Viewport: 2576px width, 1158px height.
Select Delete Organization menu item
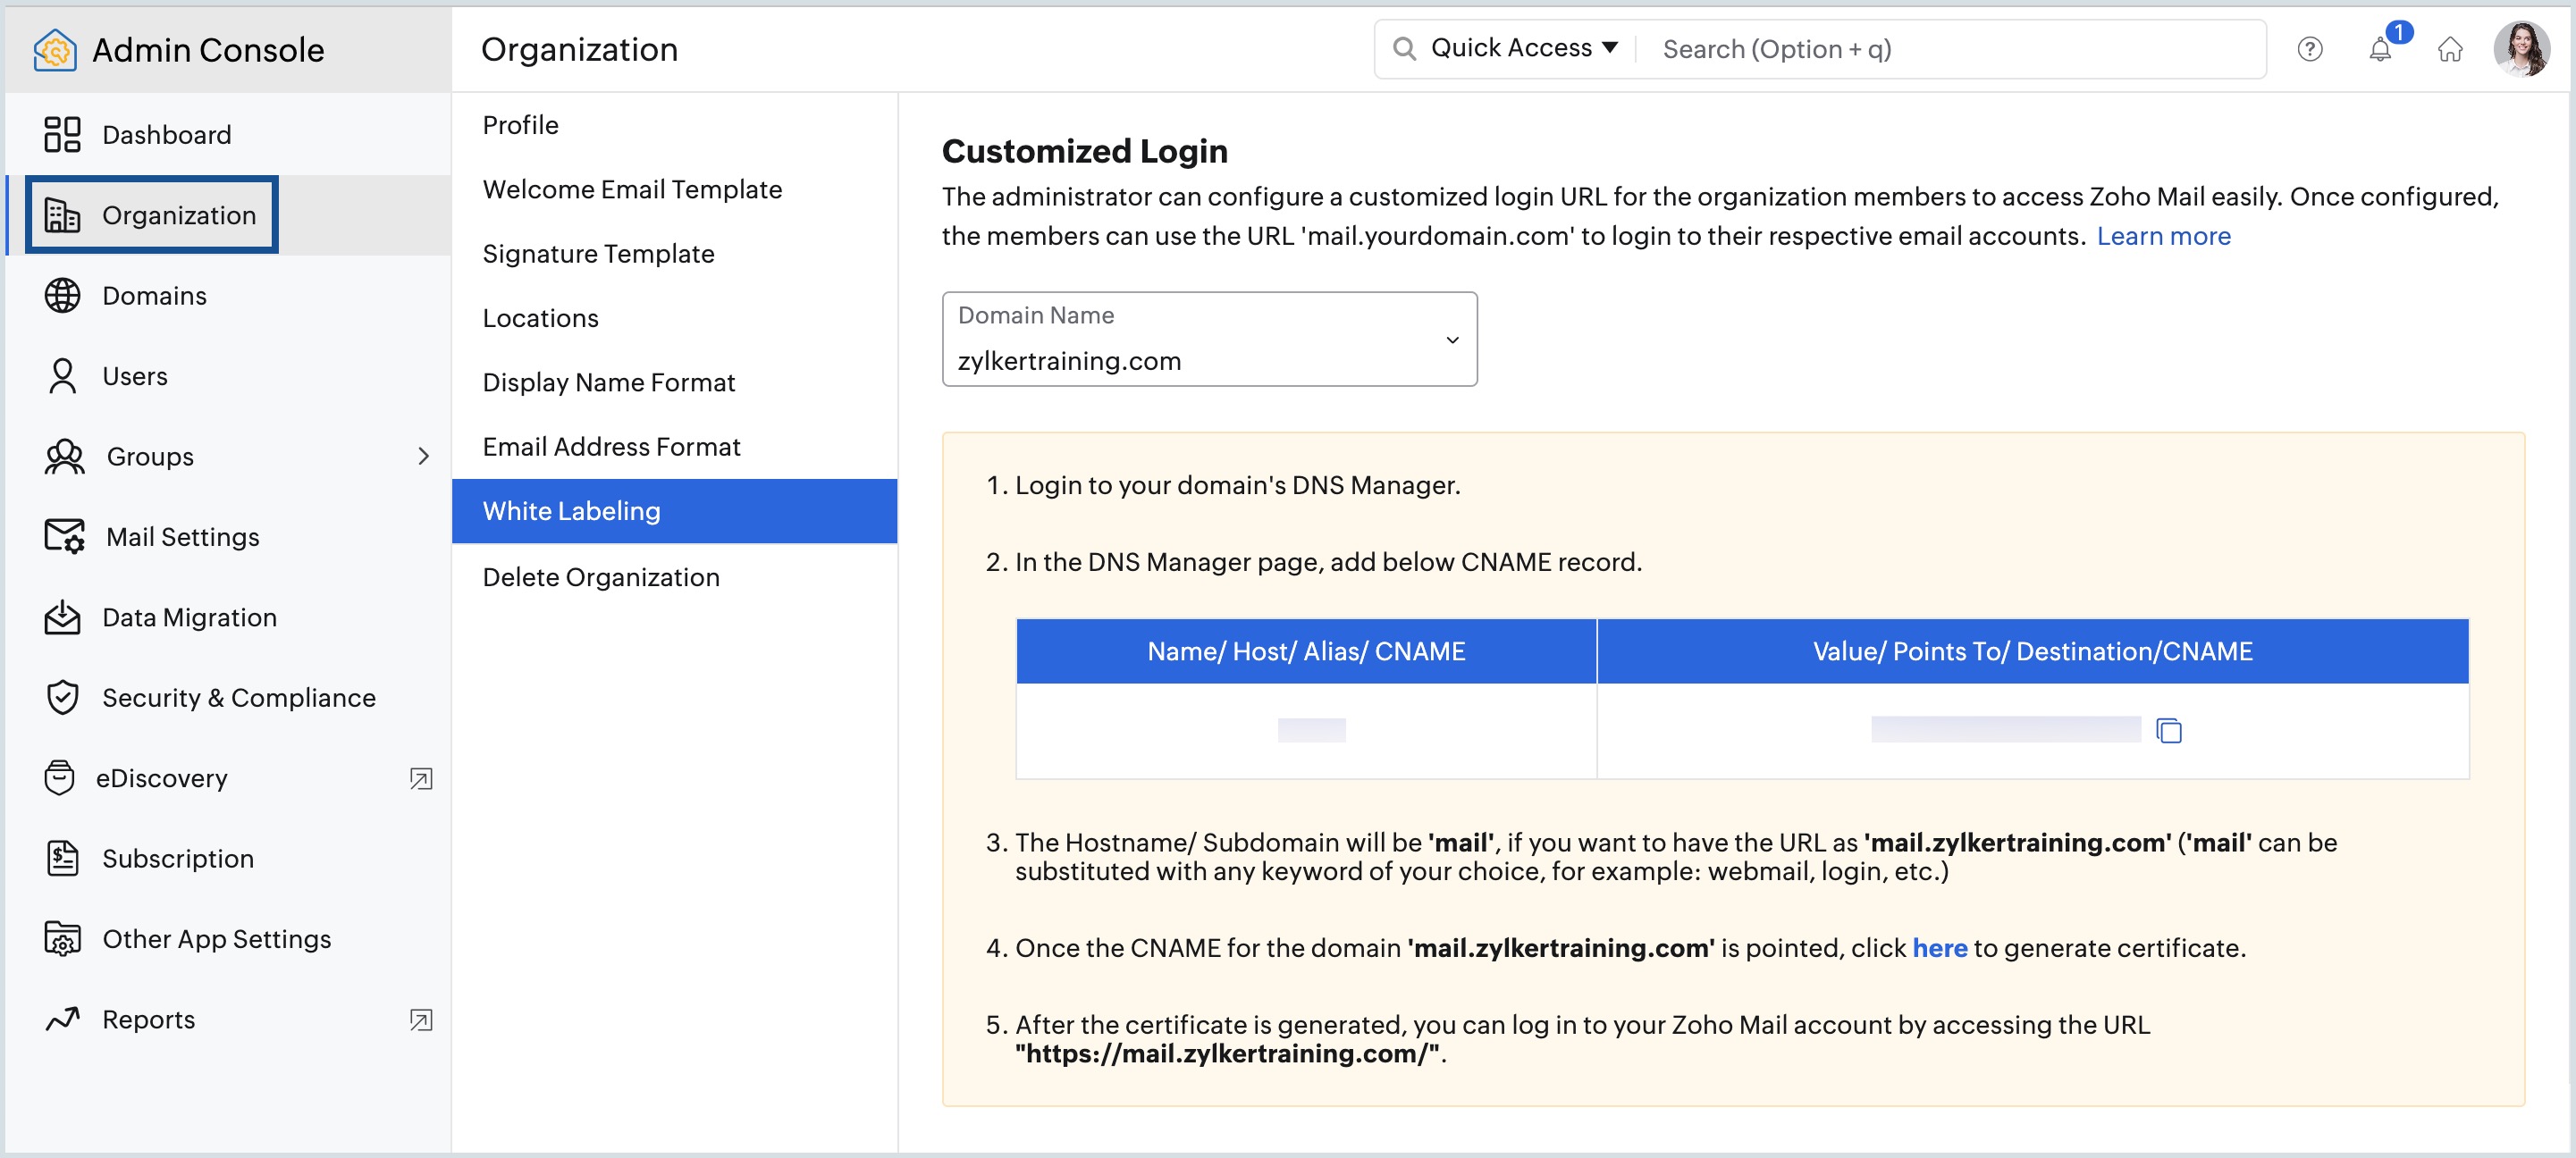[600, 576]
